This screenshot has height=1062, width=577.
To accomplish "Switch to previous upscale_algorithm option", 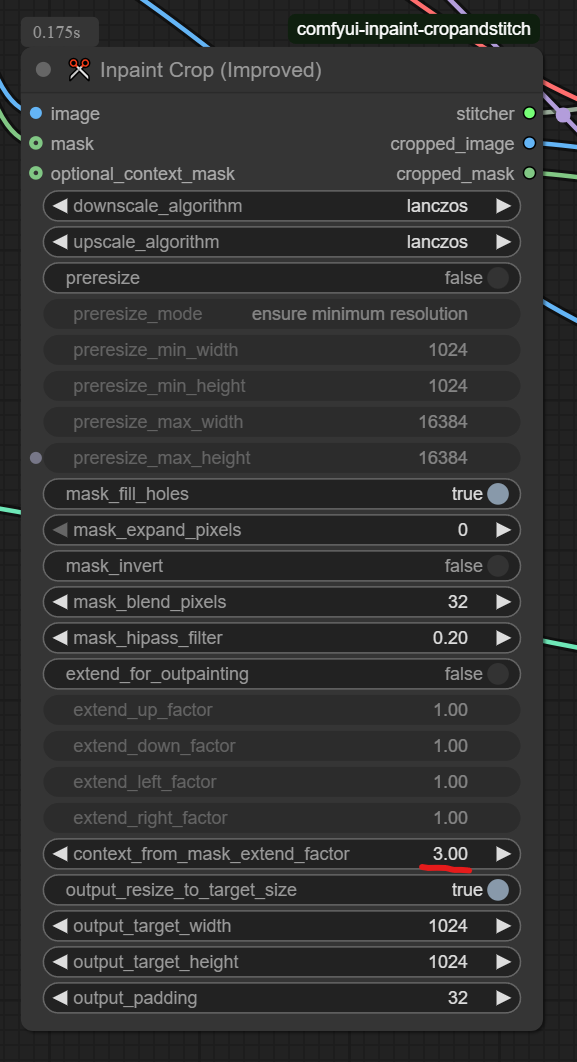I will pos(60,242).
